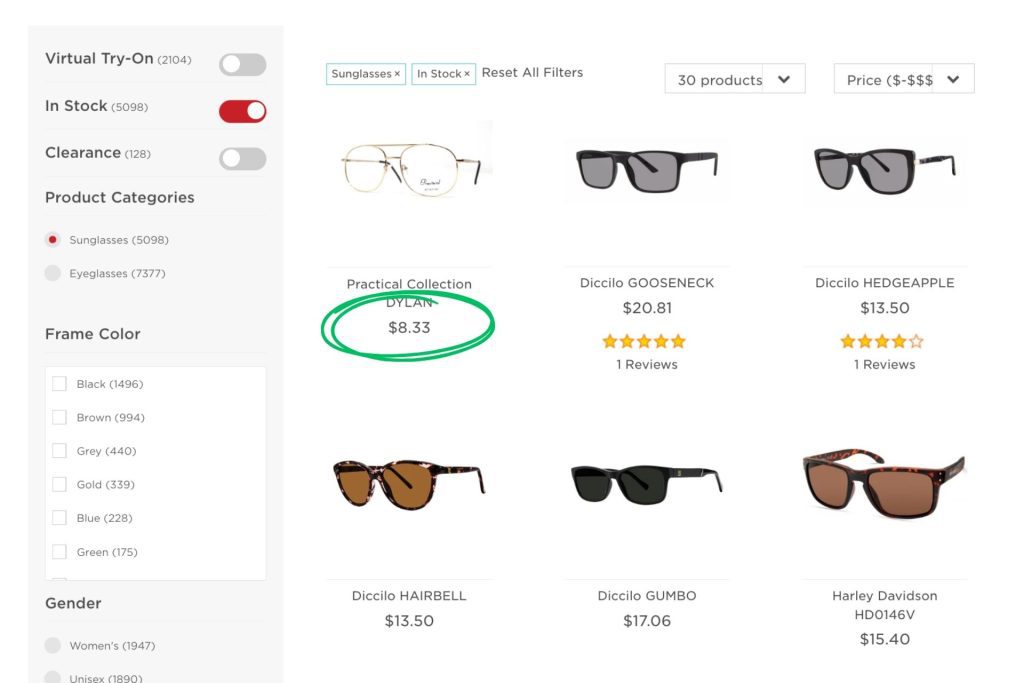Click Reset All Filters
1024x683 pixels.
pyautogui.click(x=532, y=72)
